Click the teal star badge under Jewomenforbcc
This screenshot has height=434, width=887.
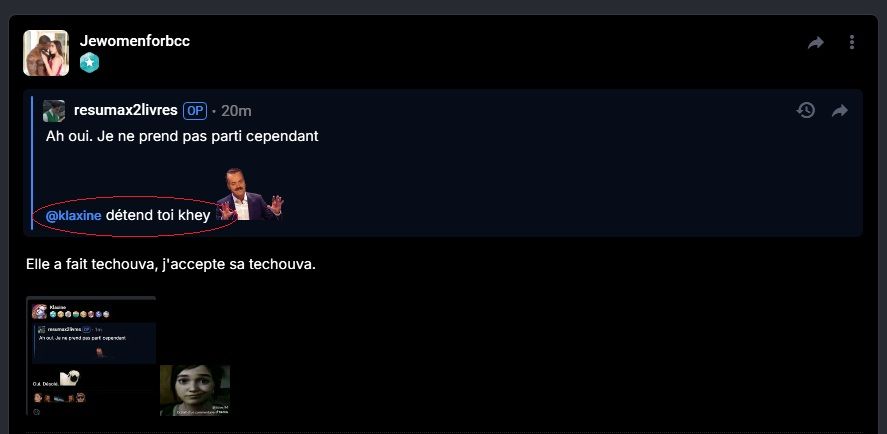89,62
